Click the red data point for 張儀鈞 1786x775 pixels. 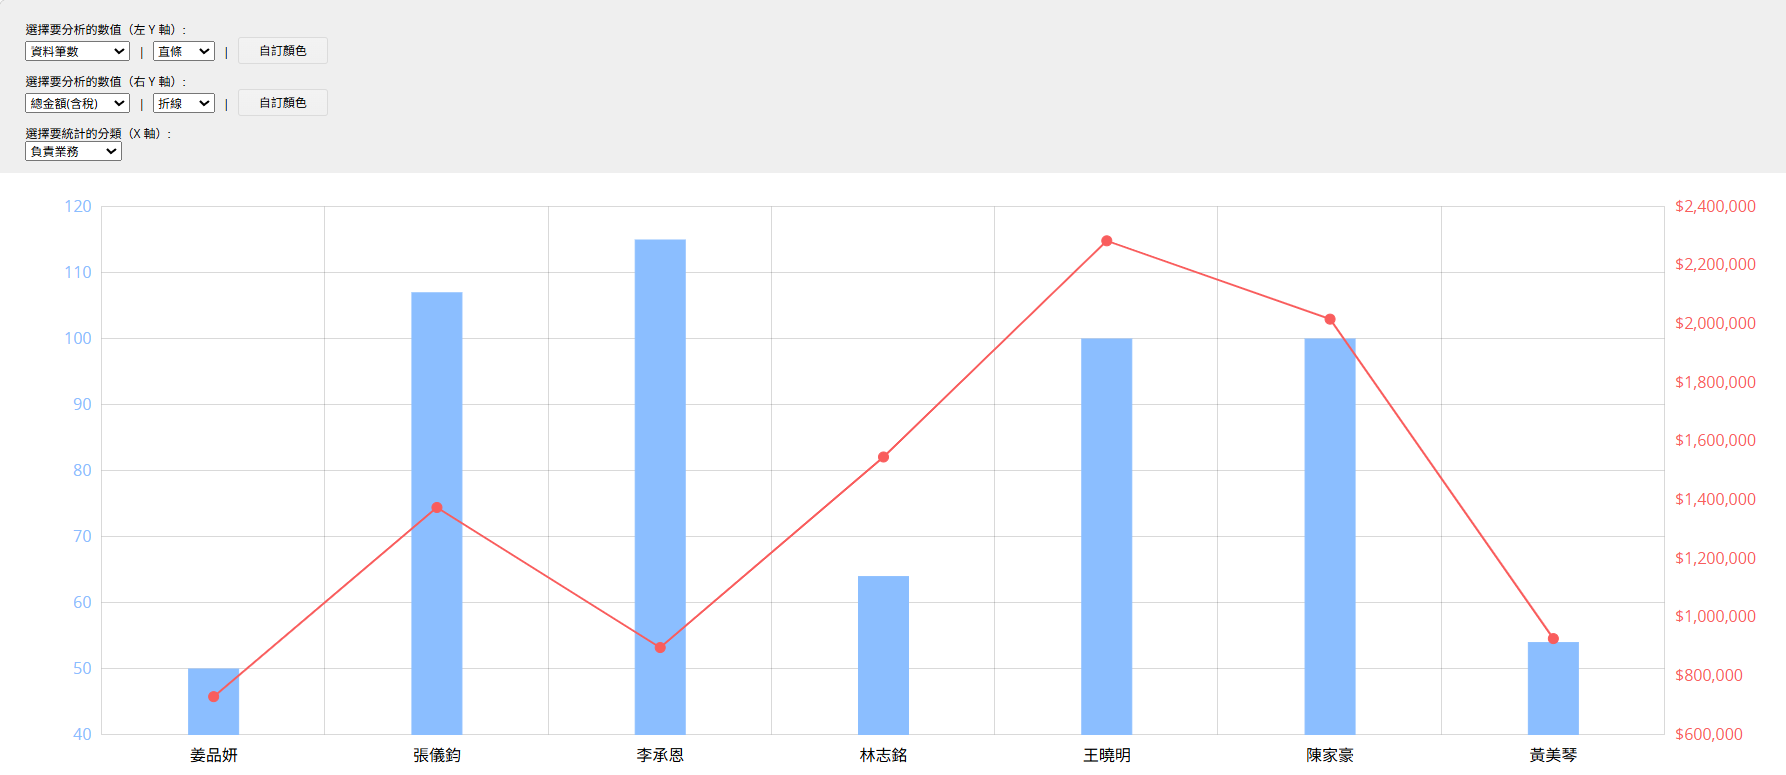tap(437, 508)
